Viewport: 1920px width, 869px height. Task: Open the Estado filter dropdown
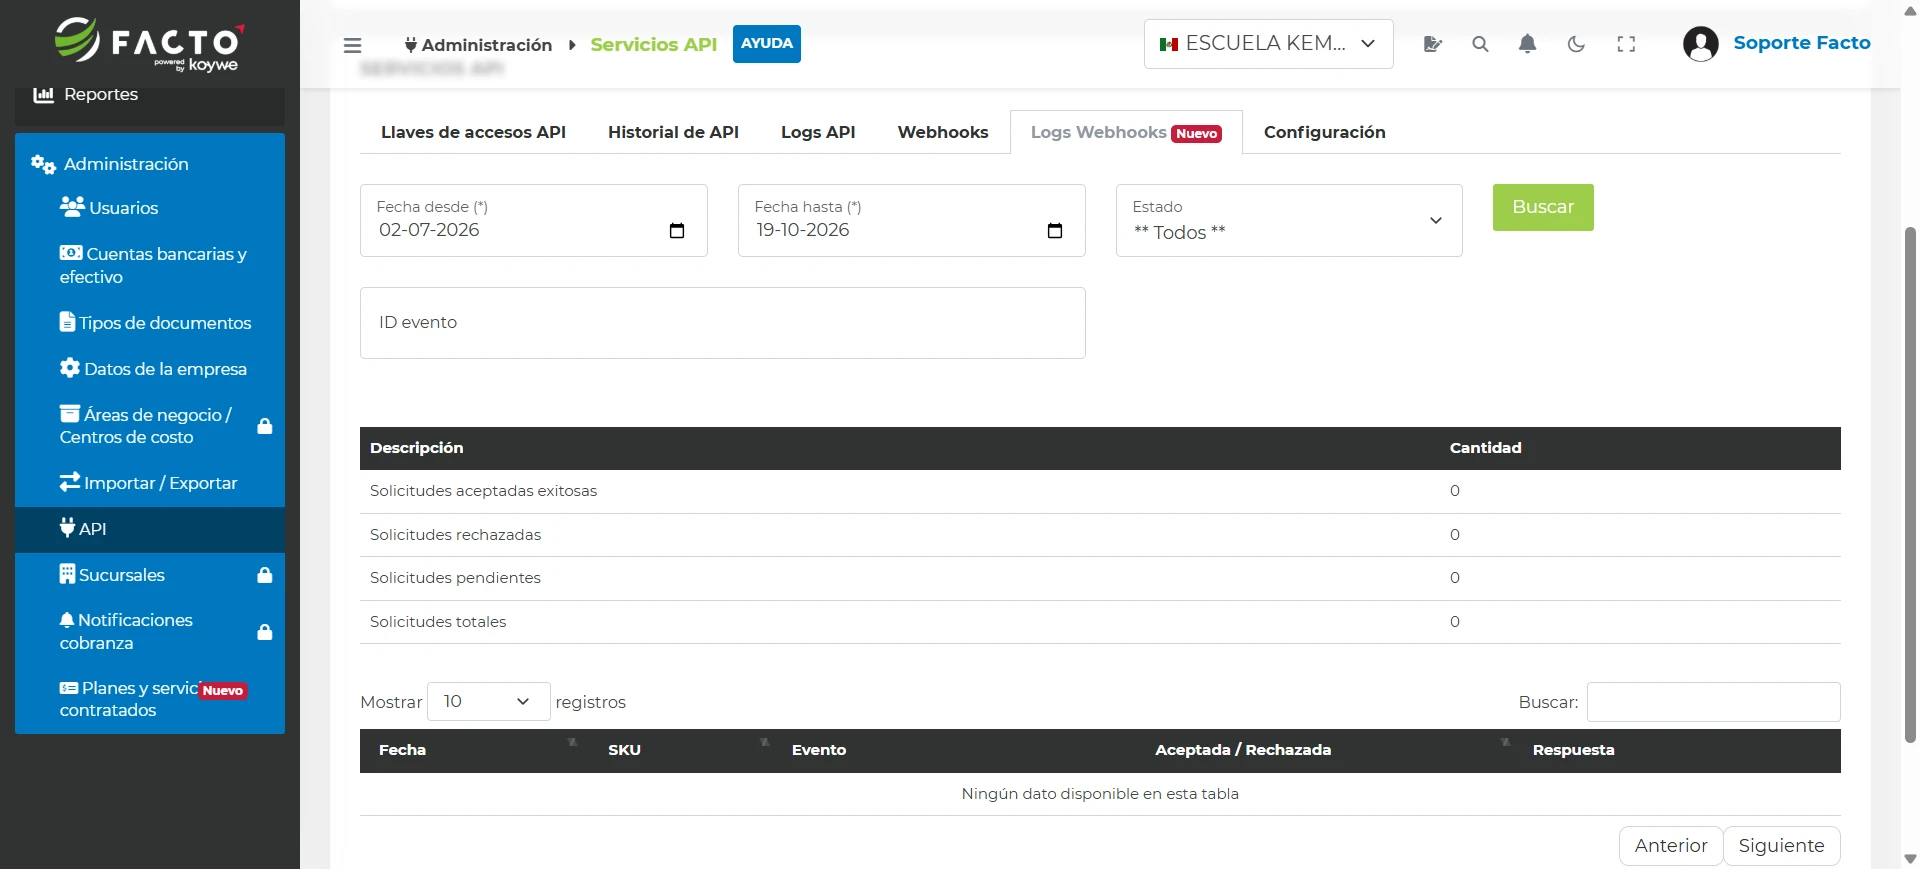click(1289, 220)
